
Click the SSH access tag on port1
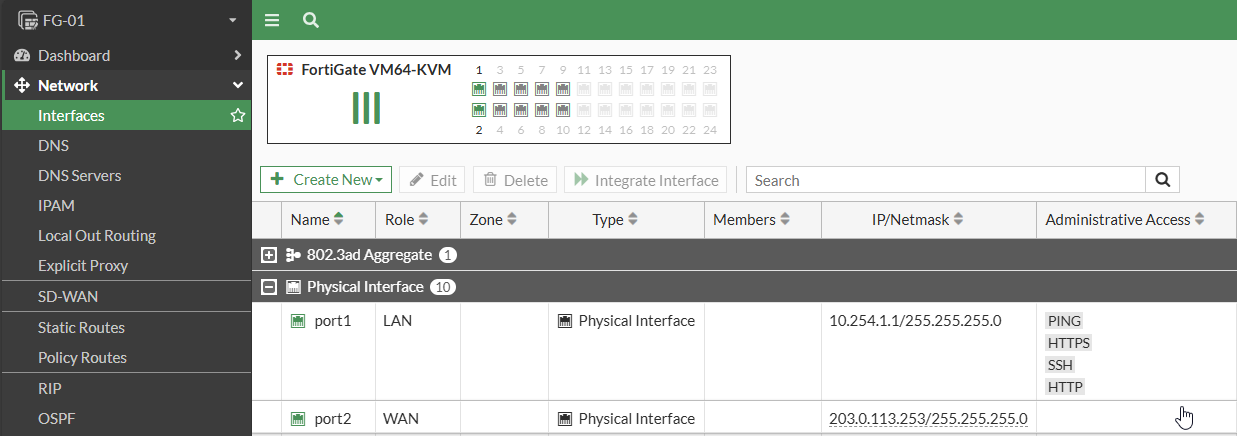click(1060, 365)
